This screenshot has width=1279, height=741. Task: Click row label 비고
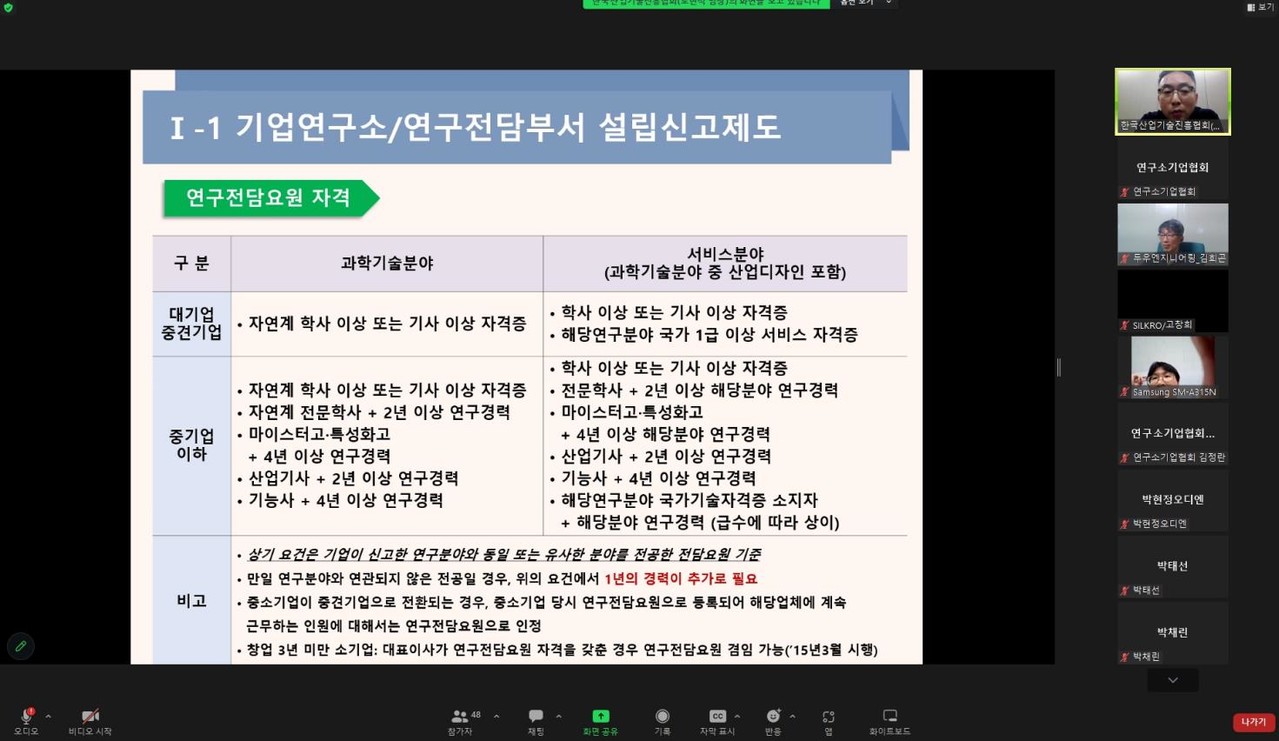tap(191, 601)
